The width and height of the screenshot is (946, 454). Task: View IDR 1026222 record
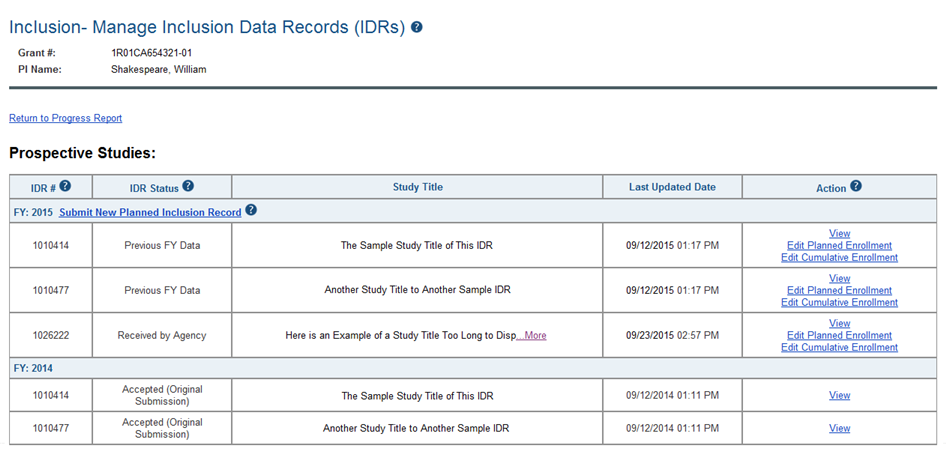[840, 323]
